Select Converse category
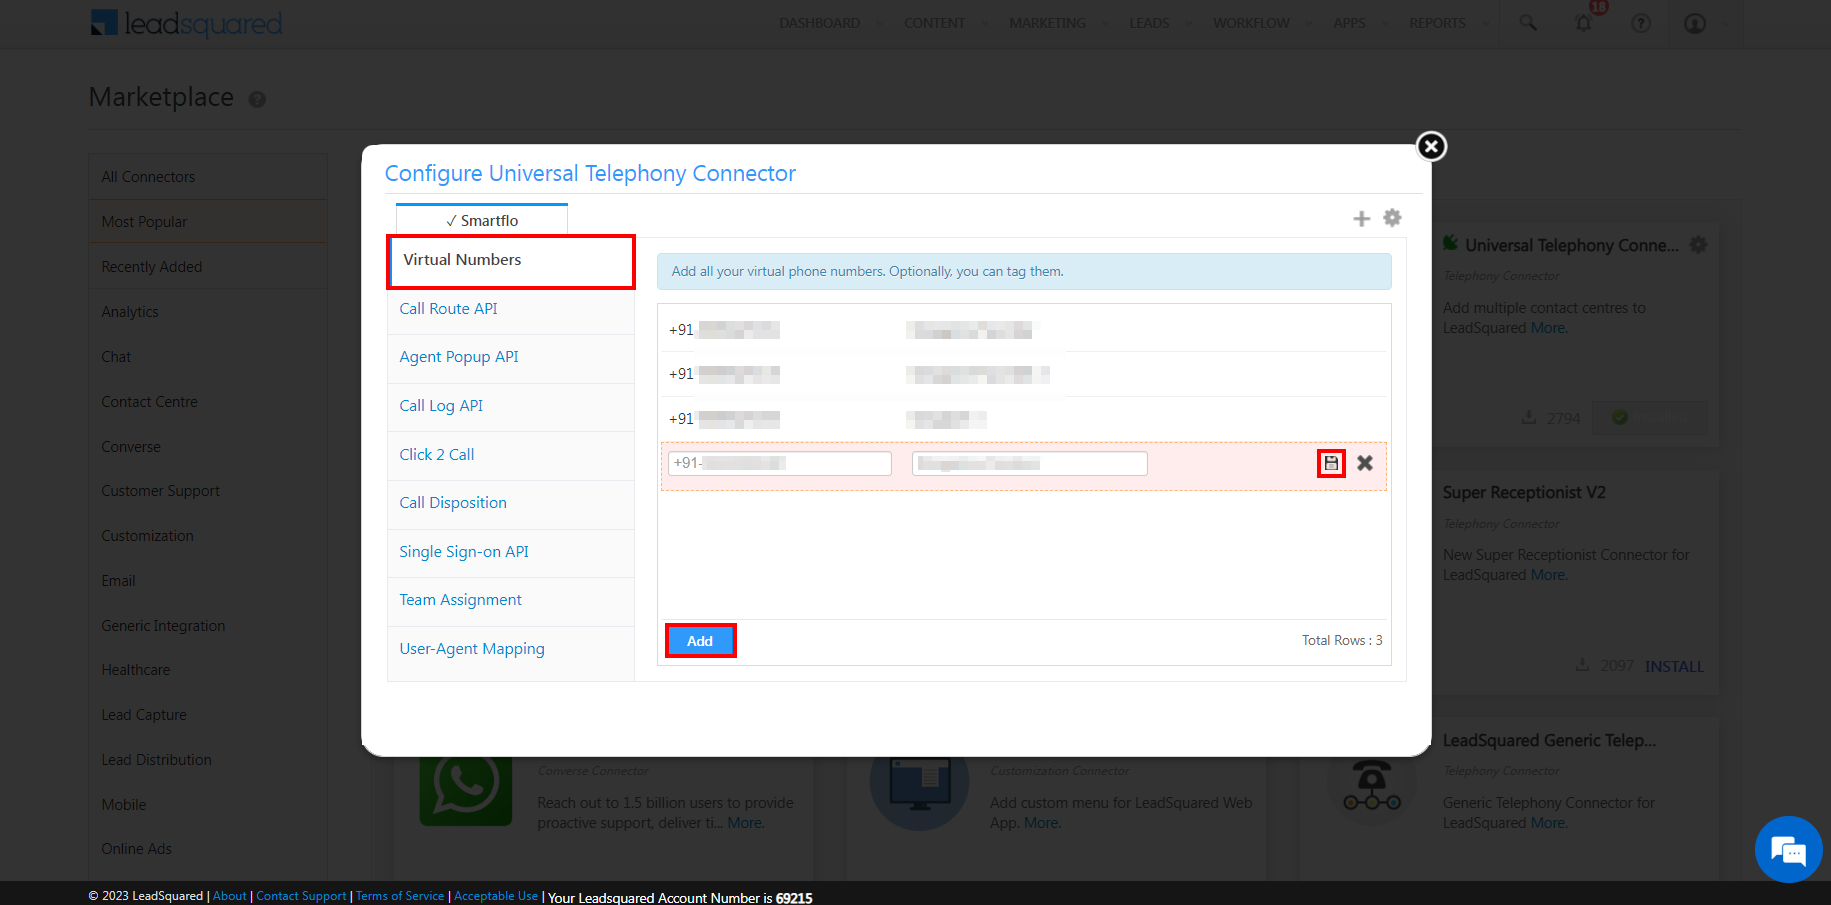 click(208, 447)
